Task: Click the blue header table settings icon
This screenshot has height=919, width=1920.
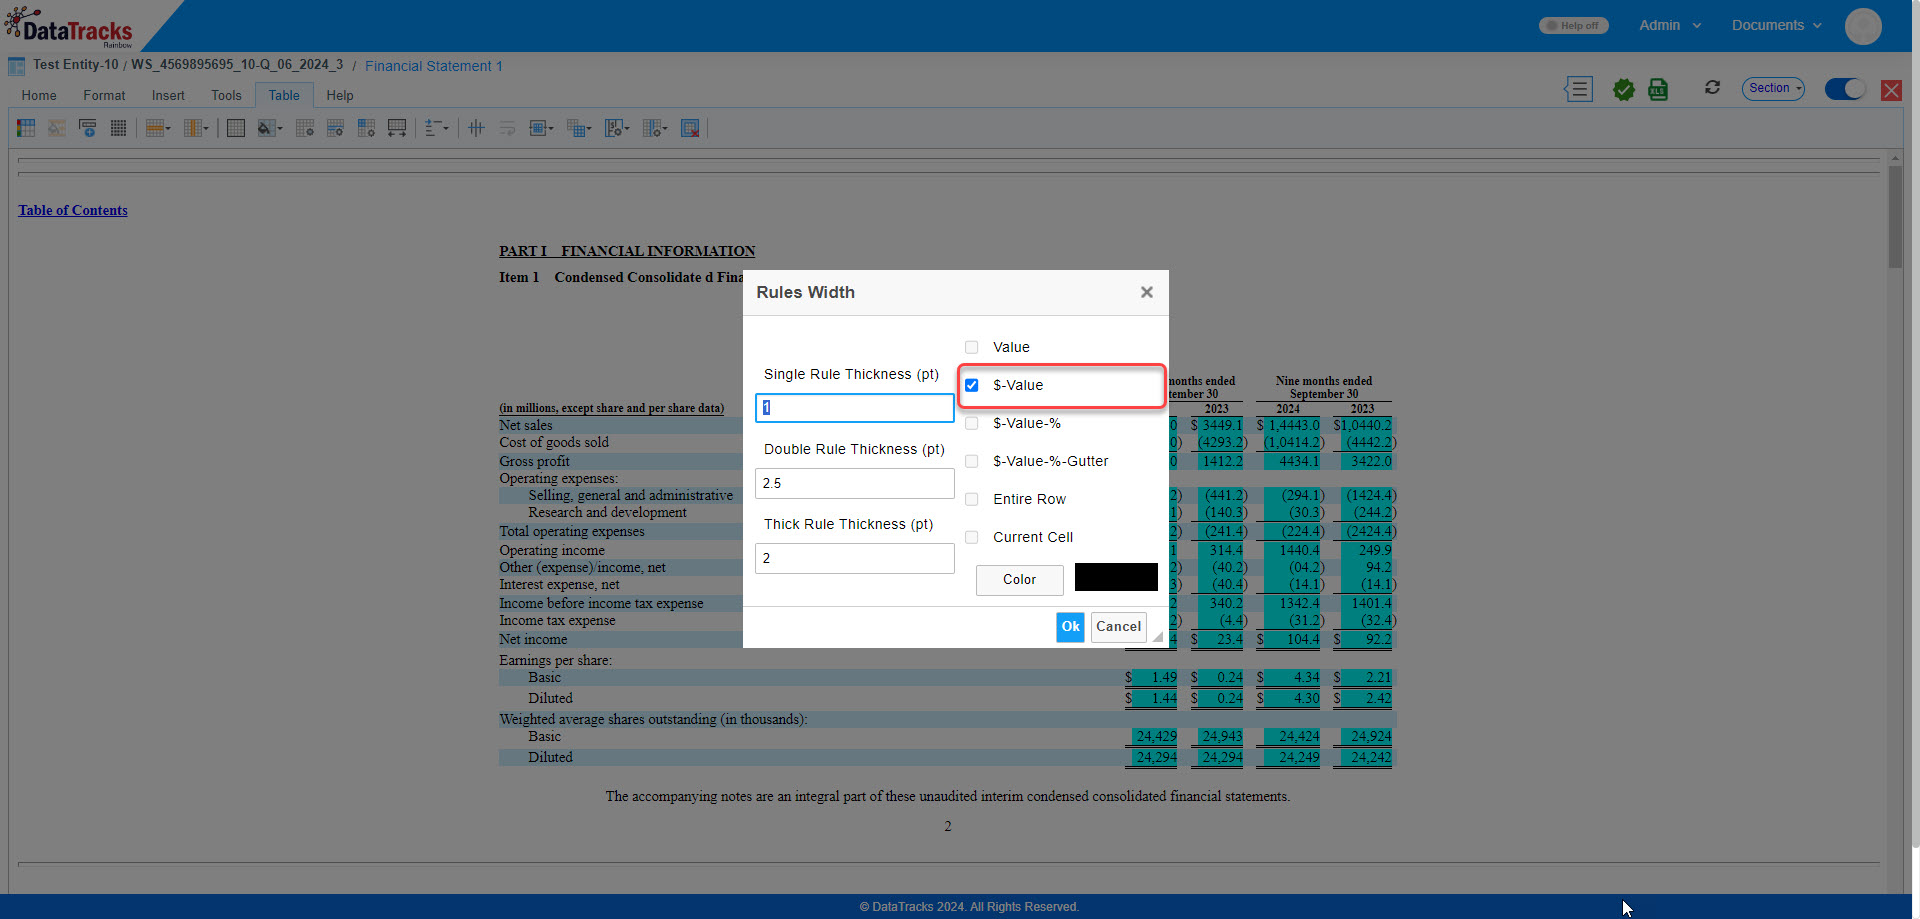Action: [x=367, y=128]
